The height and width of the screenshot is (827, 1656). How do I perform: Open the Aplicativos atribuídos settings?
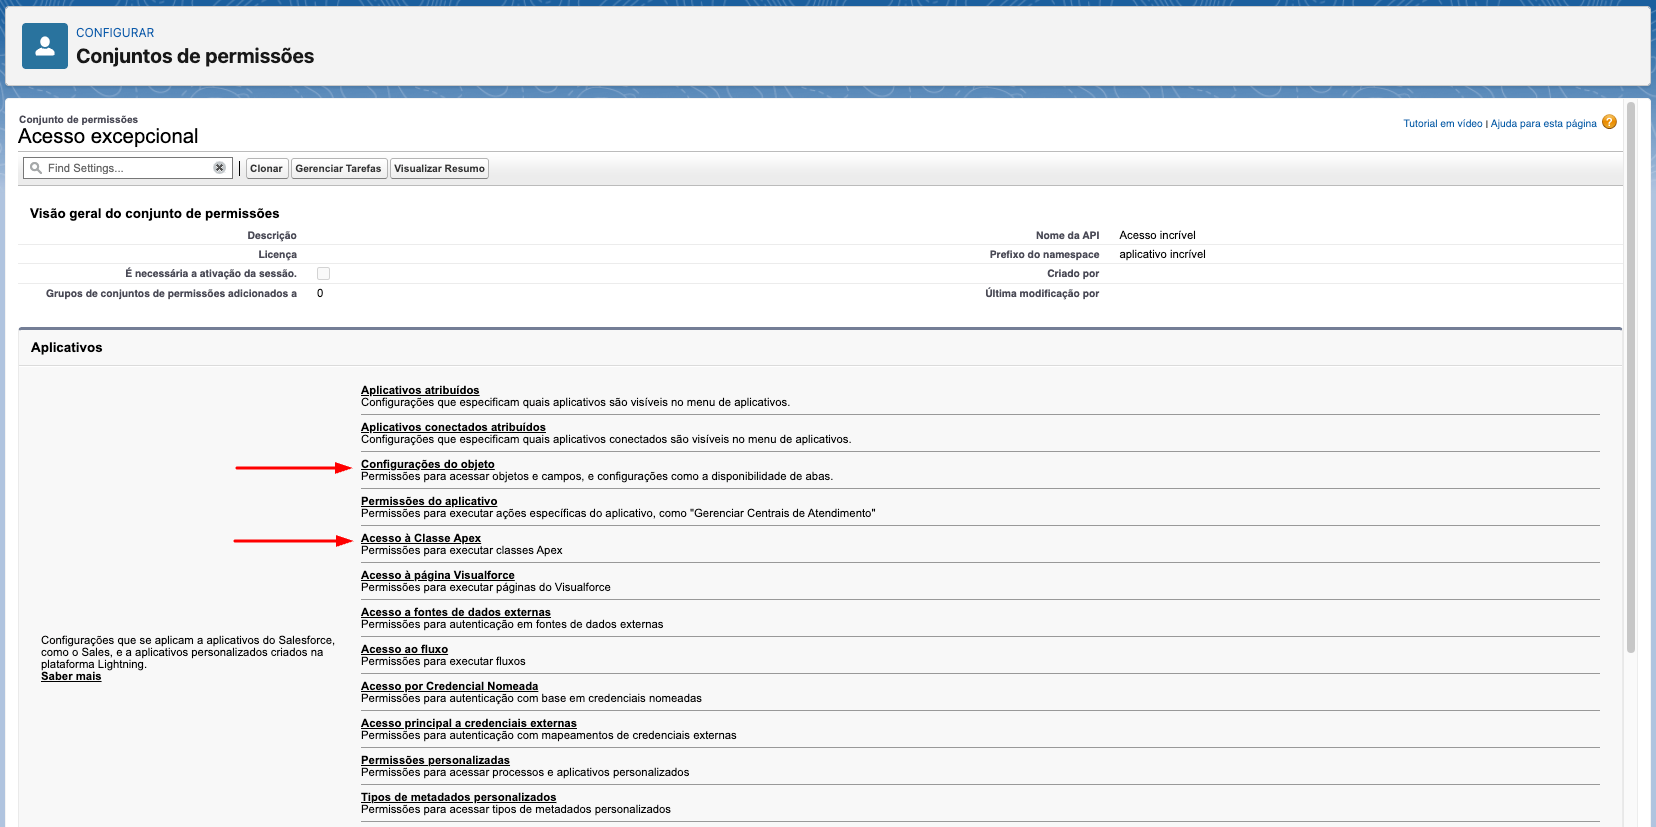[x=420, y=390]
